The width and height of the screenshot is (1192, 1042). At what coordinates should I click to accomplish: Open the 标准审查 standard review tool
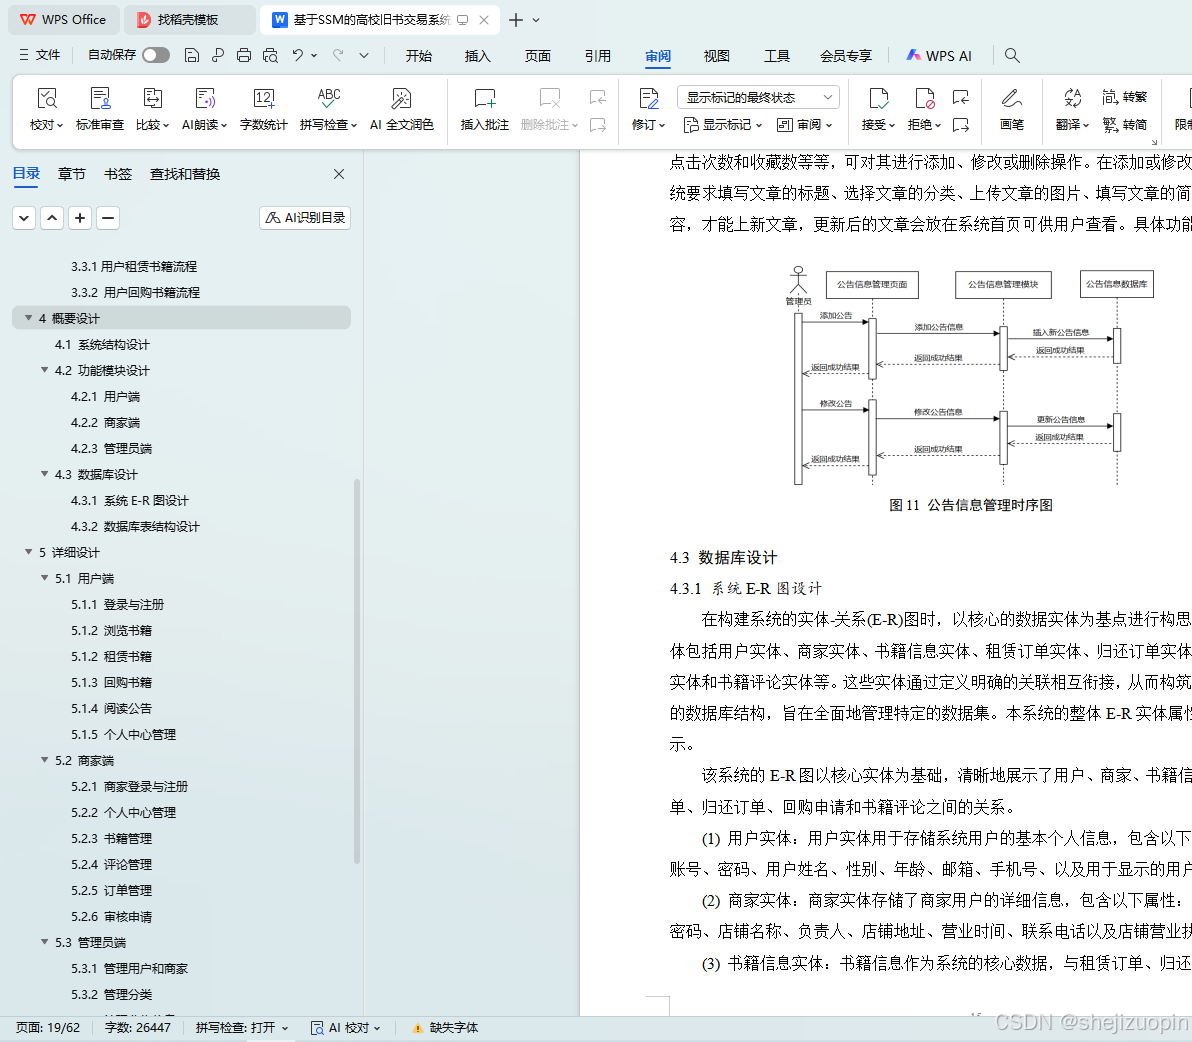100,109
